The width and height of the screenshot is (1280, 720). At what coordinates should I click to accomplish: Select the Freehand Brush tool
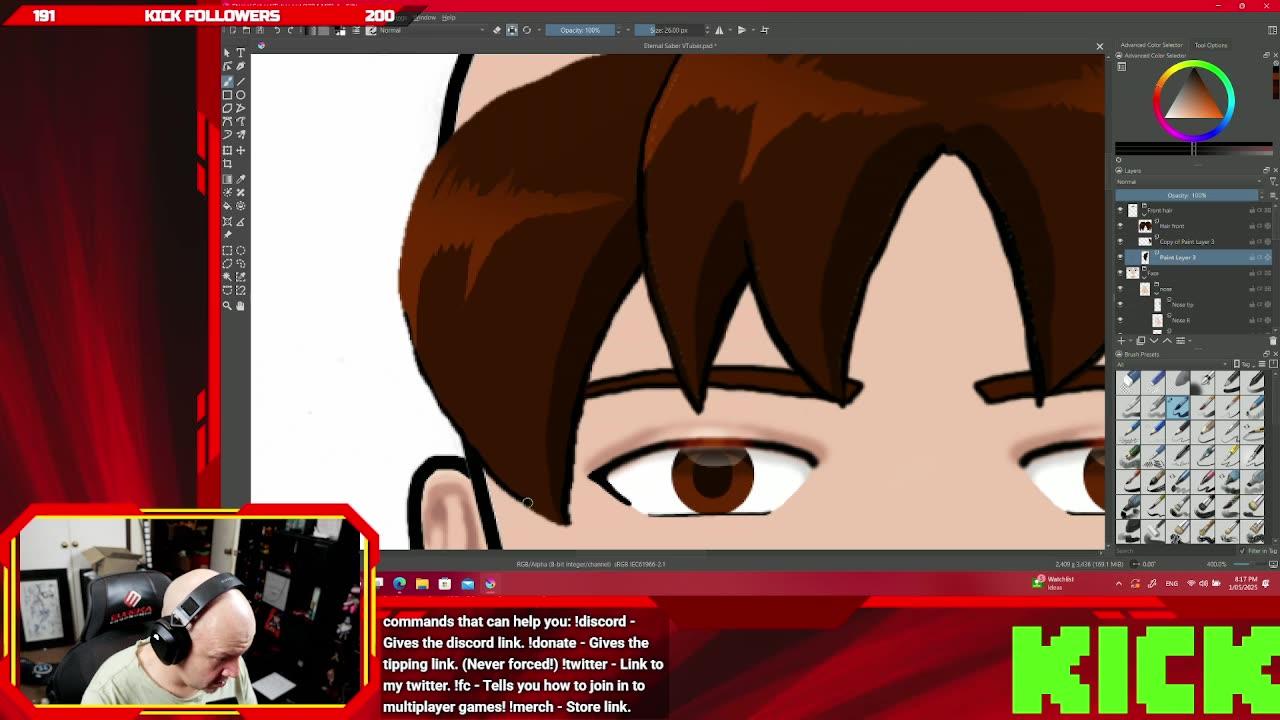pos(227,81)
